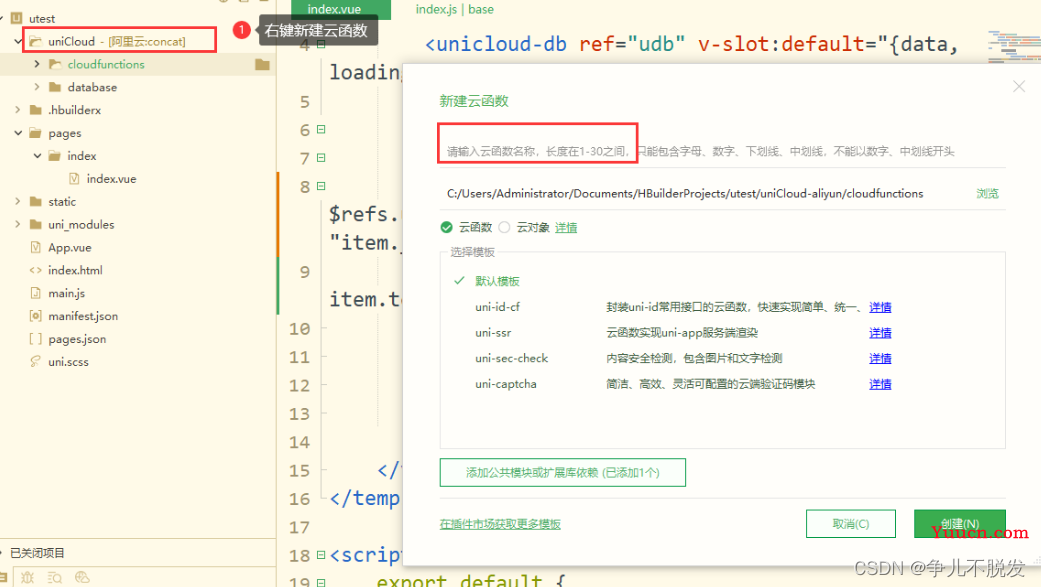Click the static folder icon
The width and height of the screenshot is (1041, 587).
[36, 201]
